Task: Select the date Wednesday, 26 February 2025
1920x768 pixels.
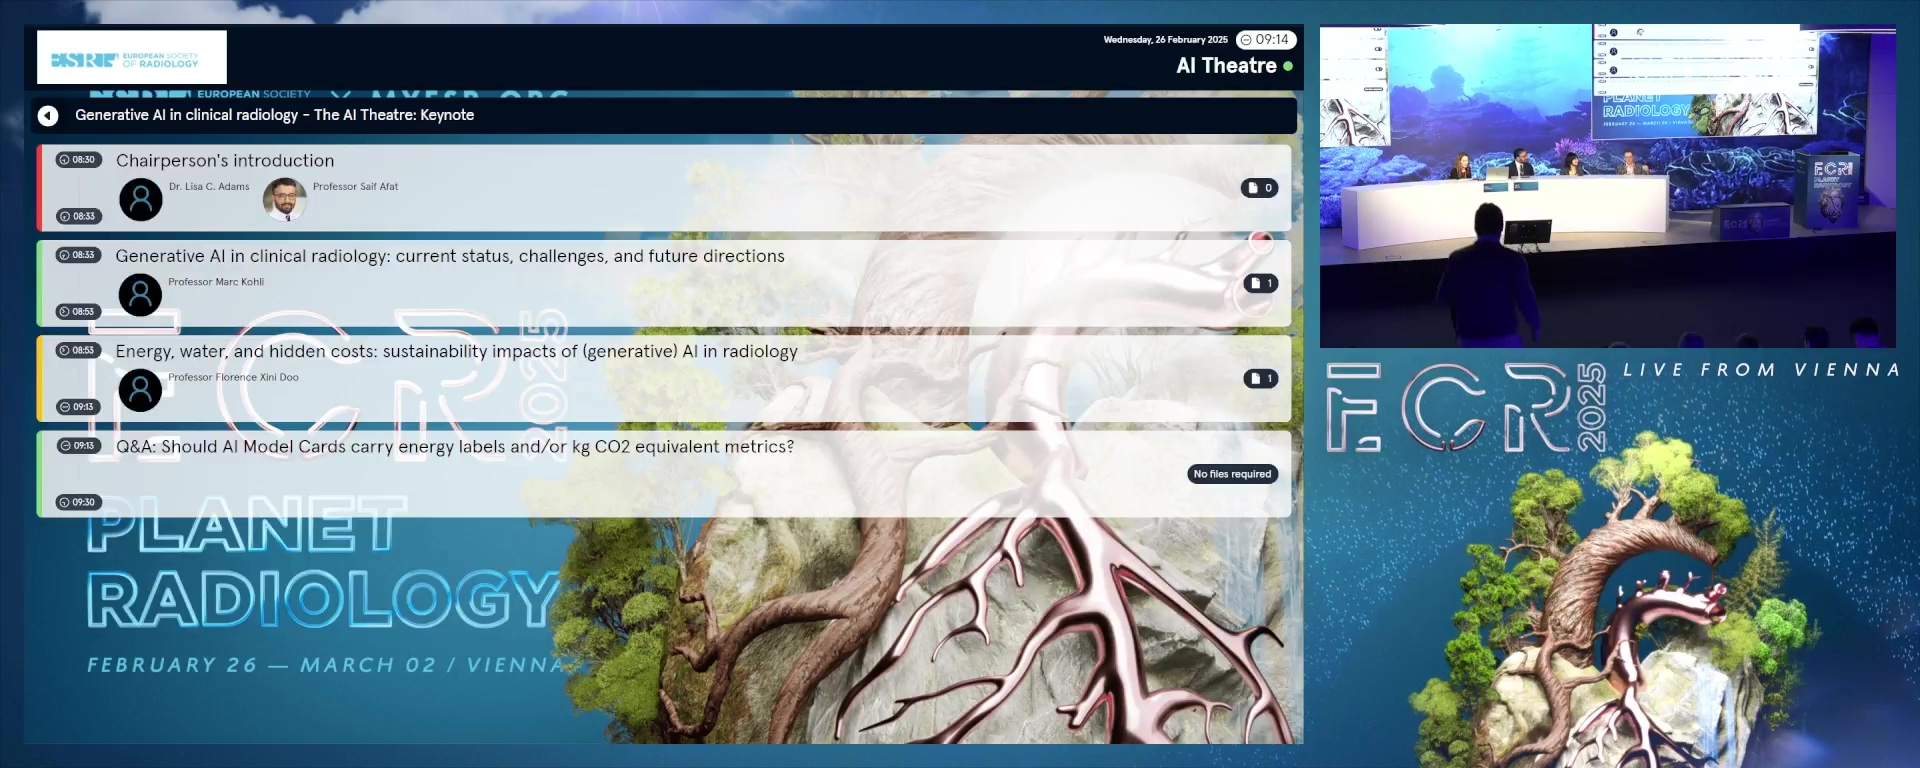Action: (1165, 40)
